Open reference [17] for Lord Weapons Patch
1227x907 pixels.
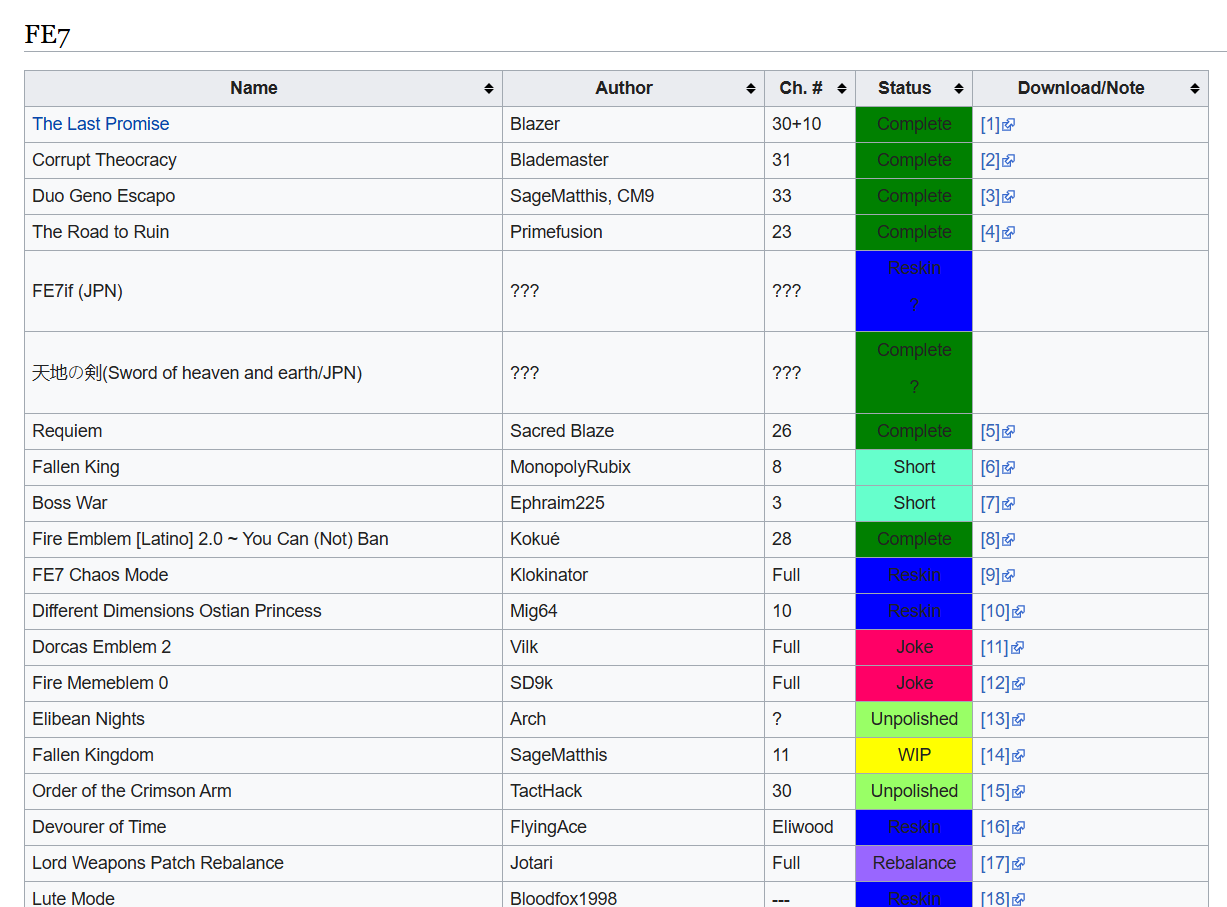click(994, 863)
